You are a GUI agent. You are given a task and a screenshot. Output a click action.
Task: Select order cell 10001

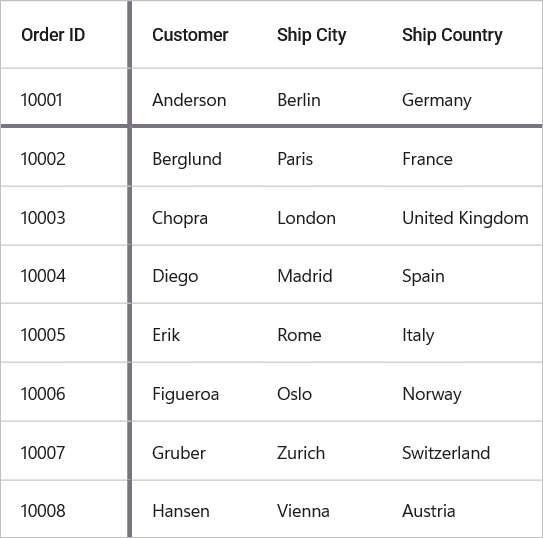(x=64, y=97)
